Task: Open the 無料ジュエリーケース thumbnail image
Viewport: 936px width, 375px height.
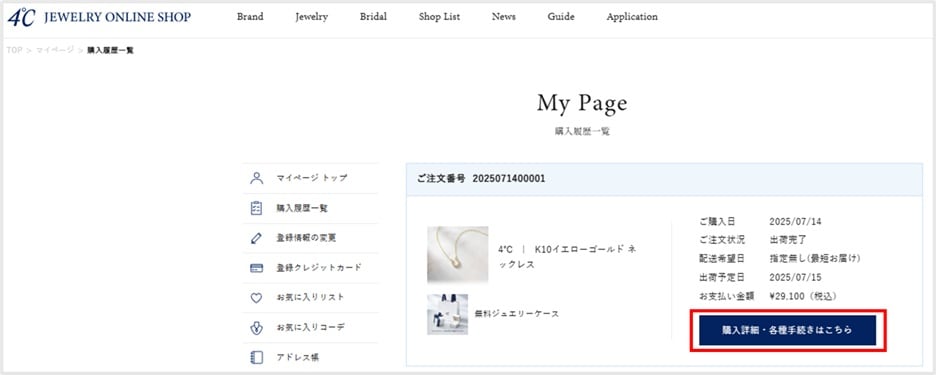Action: (x=448, y=314)
